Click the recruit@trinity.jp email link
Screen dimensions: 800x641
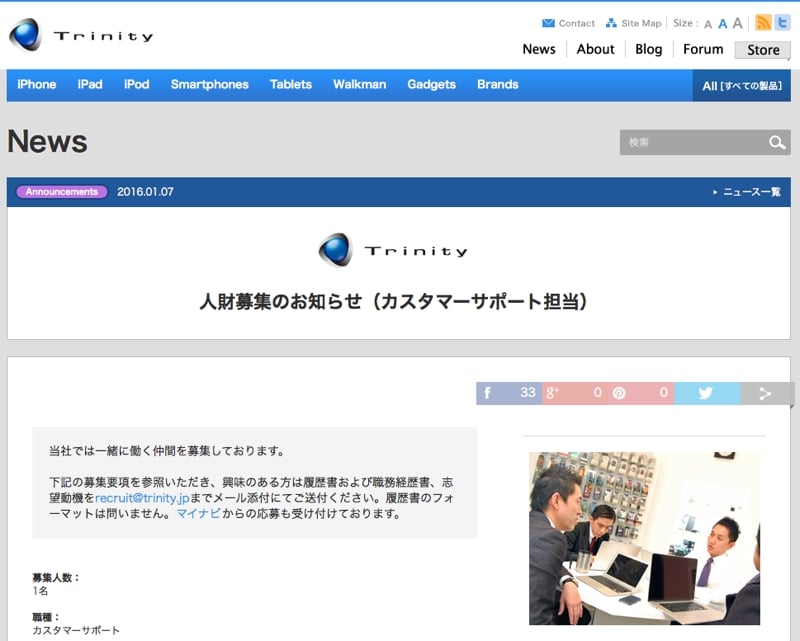(x=142, y=497)
